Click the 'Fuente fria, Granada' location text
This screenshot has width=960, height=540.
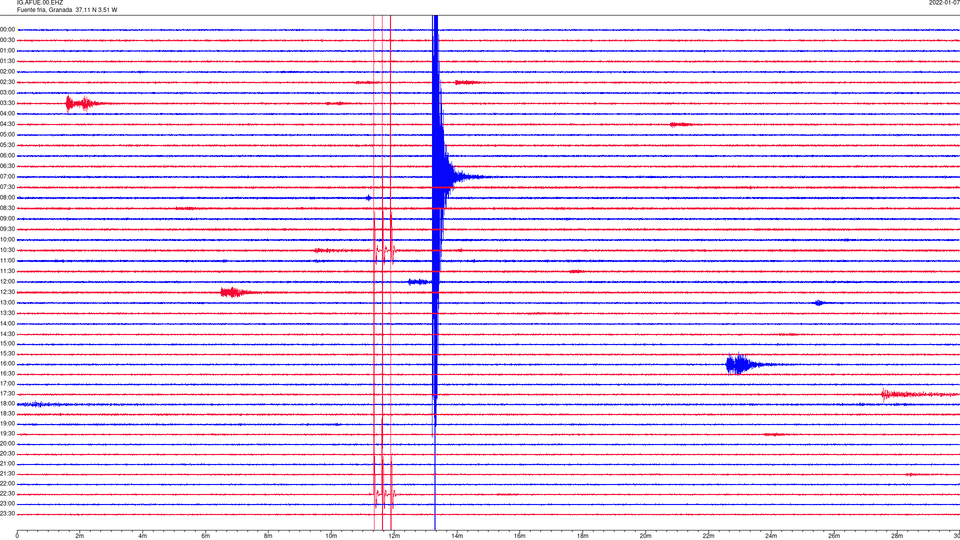click(x=44, y=10)
